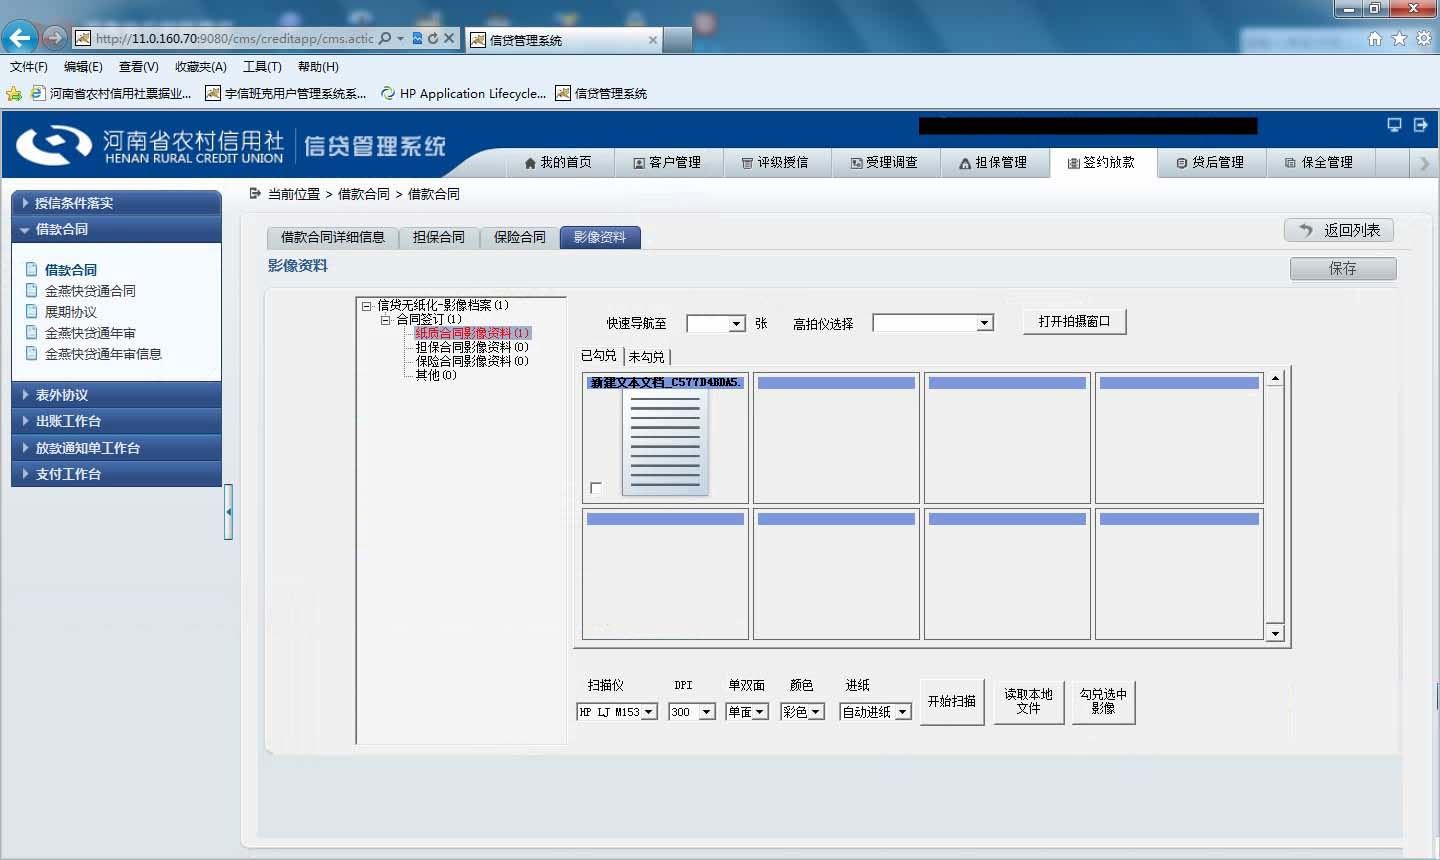Open the 信贷管理系统 bookmark

click(x=601, y=93)
